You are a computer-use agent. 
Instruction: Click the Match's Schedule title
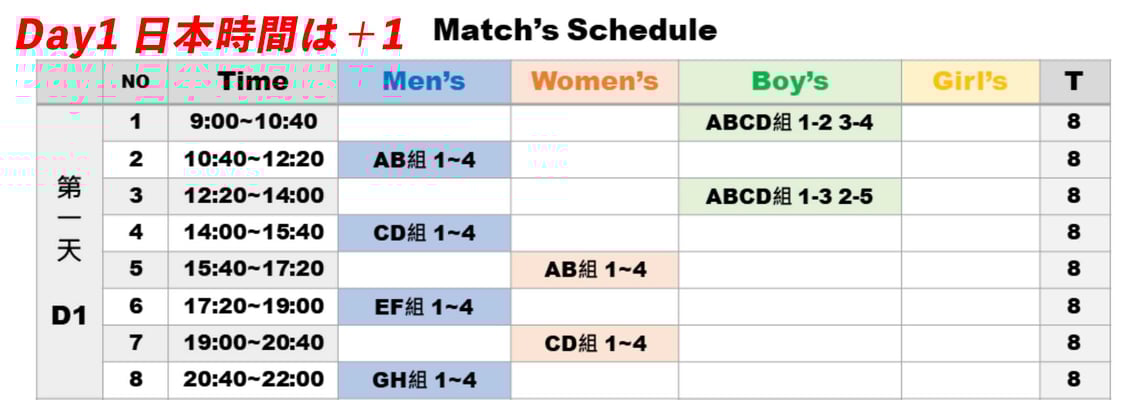coord(574,31)
